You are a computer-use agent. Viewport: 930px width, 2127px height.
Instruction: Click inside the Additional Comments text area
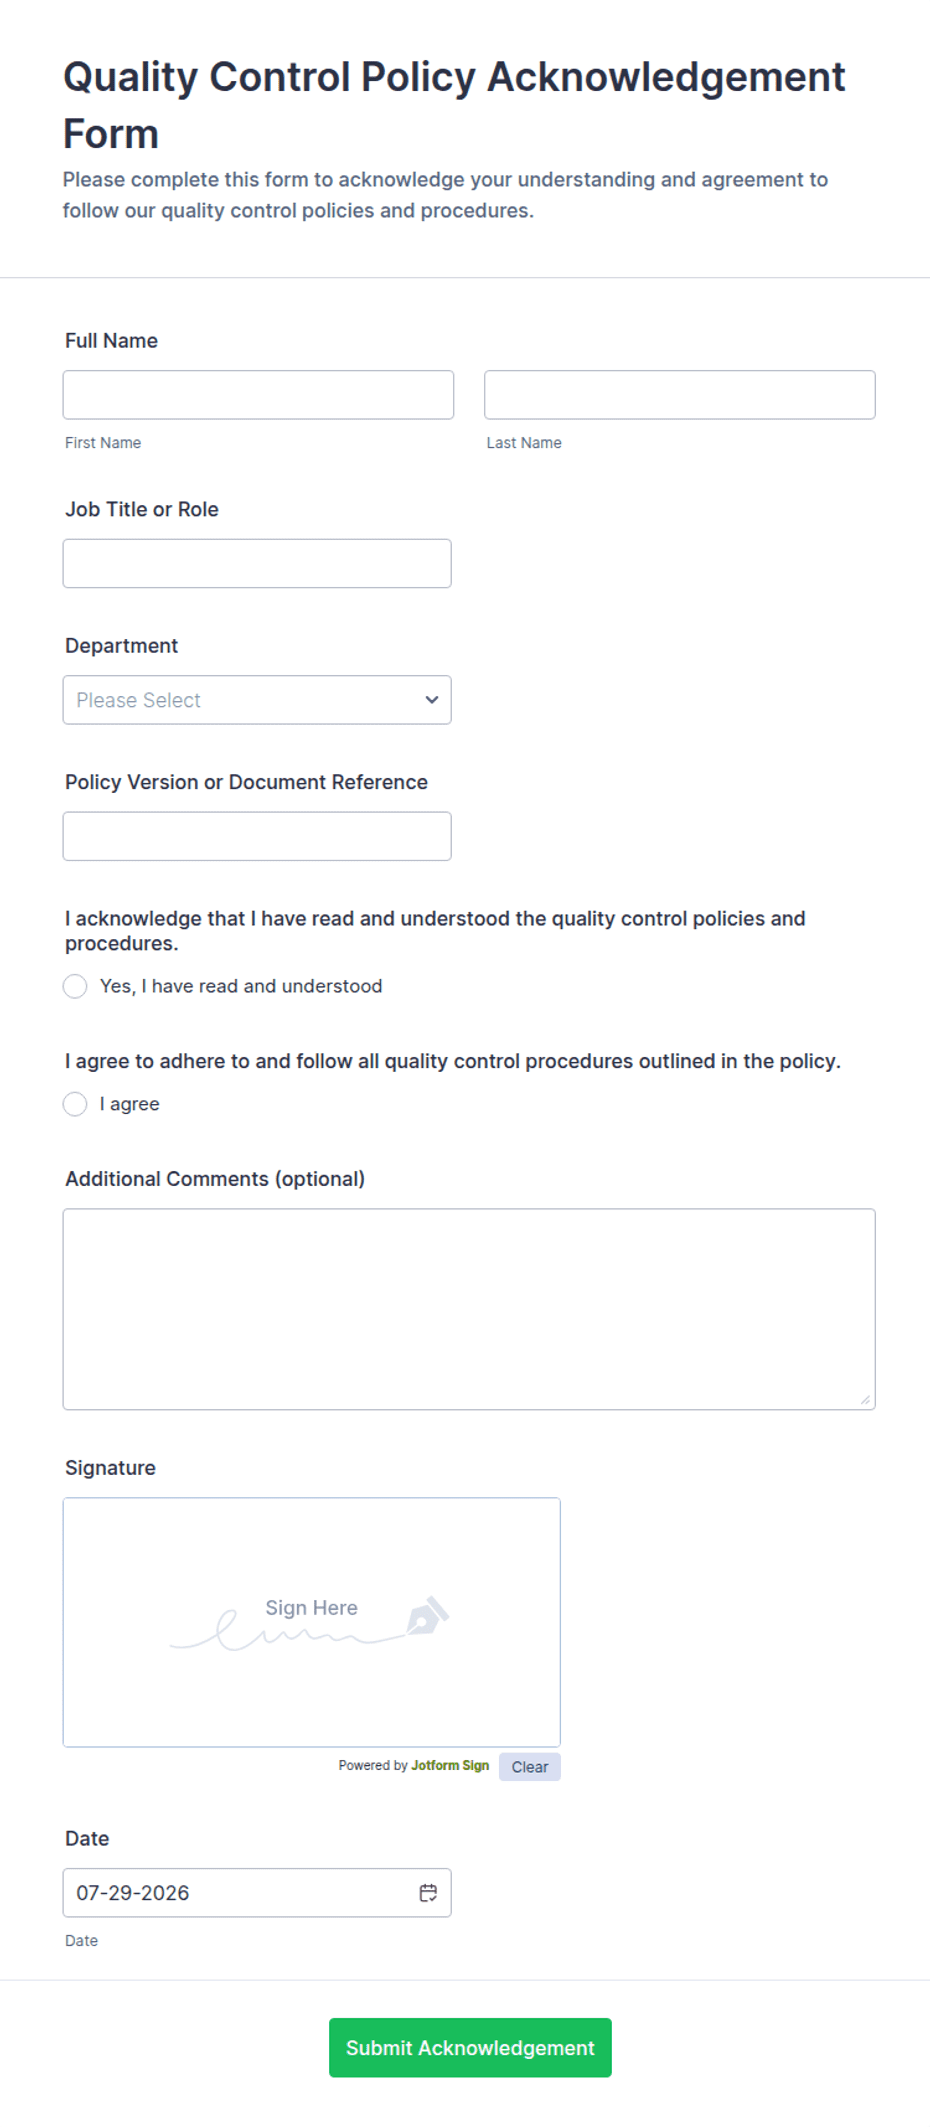pyautogui.click(x=469, y=1309)
